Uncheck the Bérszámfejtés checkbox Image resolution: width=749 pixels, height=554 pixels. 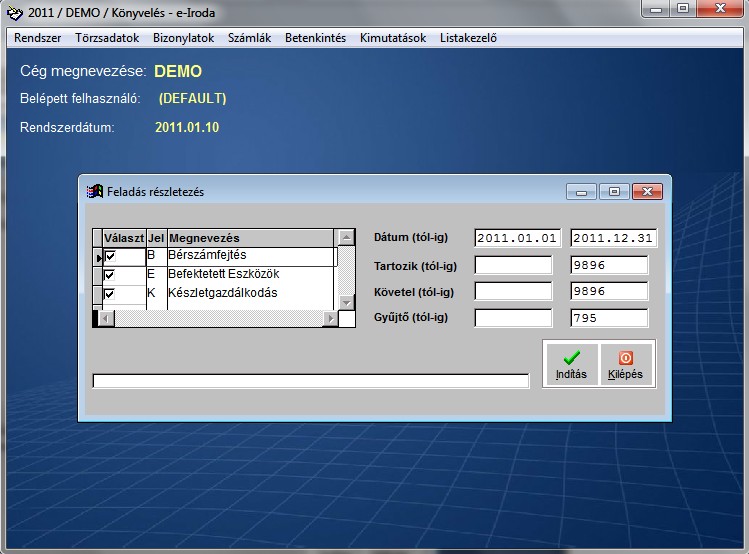109,257
